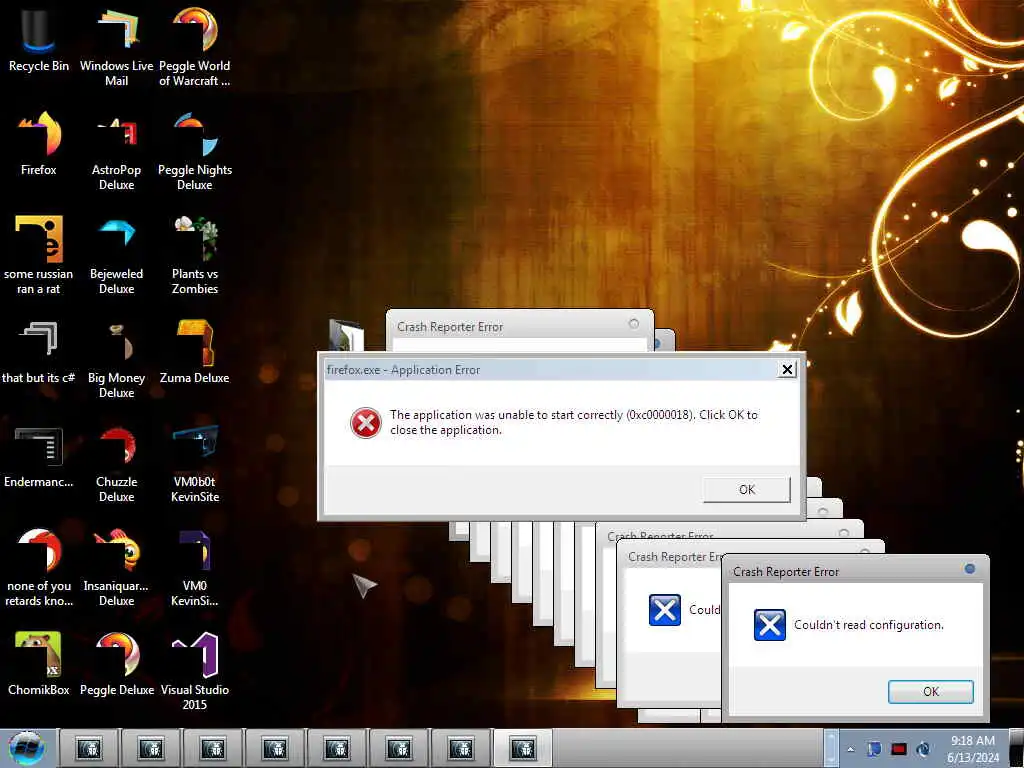Click the Peggle Nights Deluxe shortcut
This screenshot has width=1024, height=768.
[x=195, y=150]
